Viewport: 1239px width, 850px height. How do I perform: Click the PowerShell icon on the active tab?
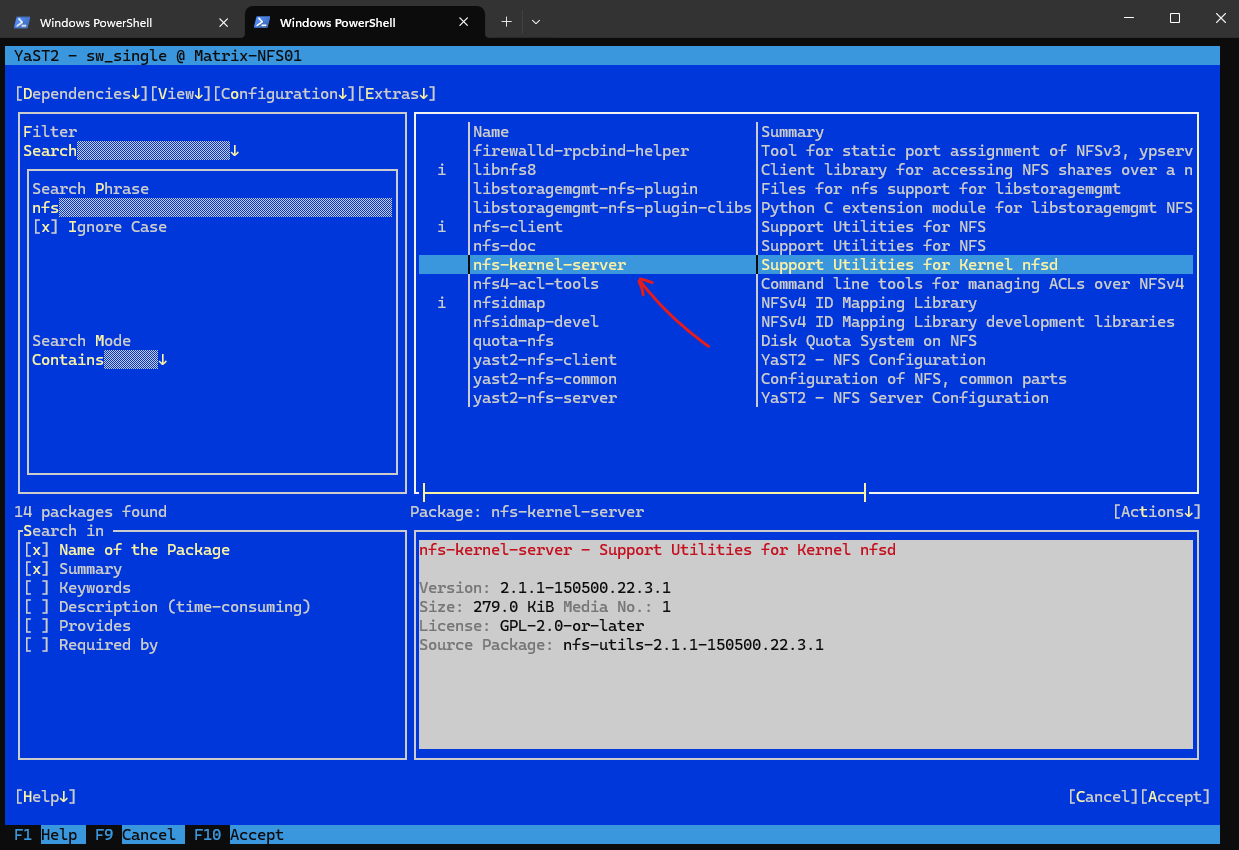[261, 20]
